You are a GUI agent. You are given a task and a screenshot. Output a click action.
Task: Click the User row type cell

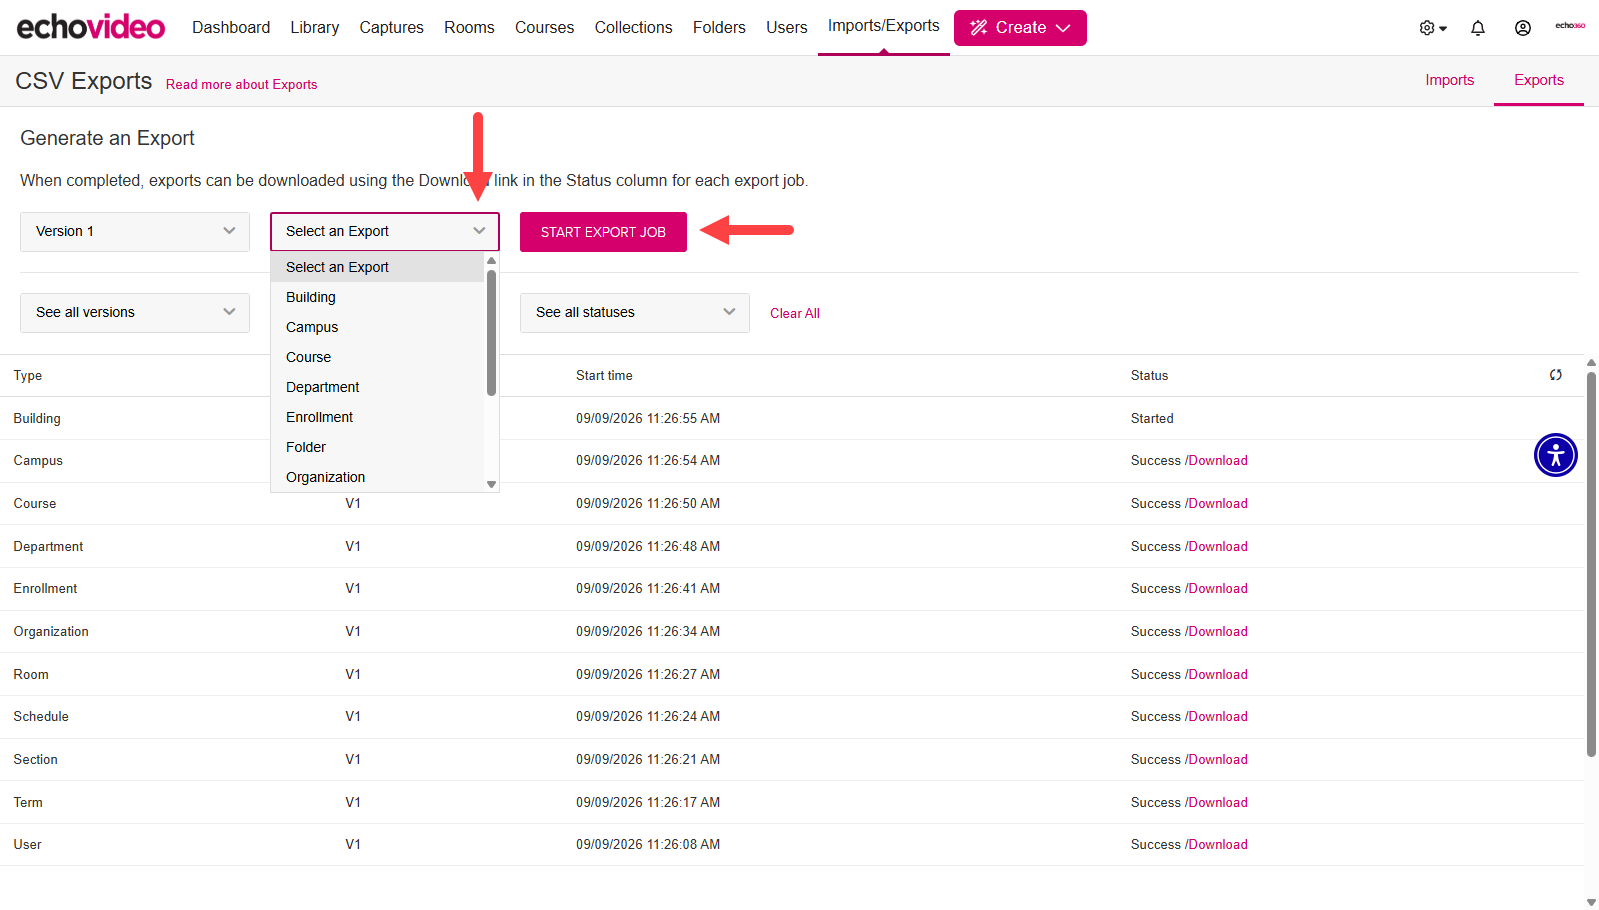[28, 845]
